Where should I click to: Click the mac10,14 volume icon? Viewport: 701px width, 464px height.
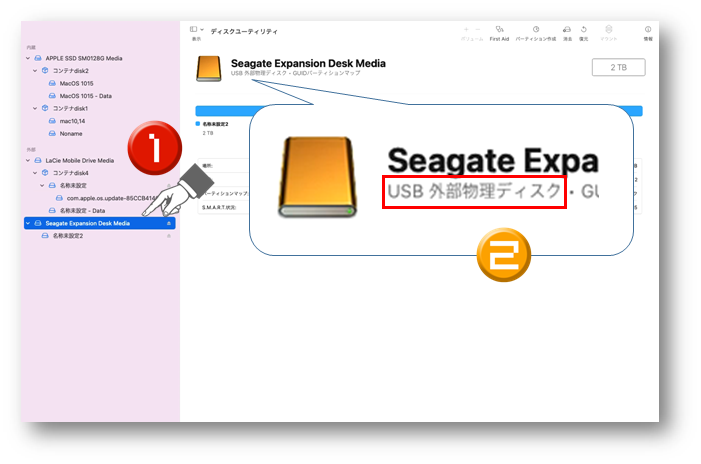(x=52, y=121)
